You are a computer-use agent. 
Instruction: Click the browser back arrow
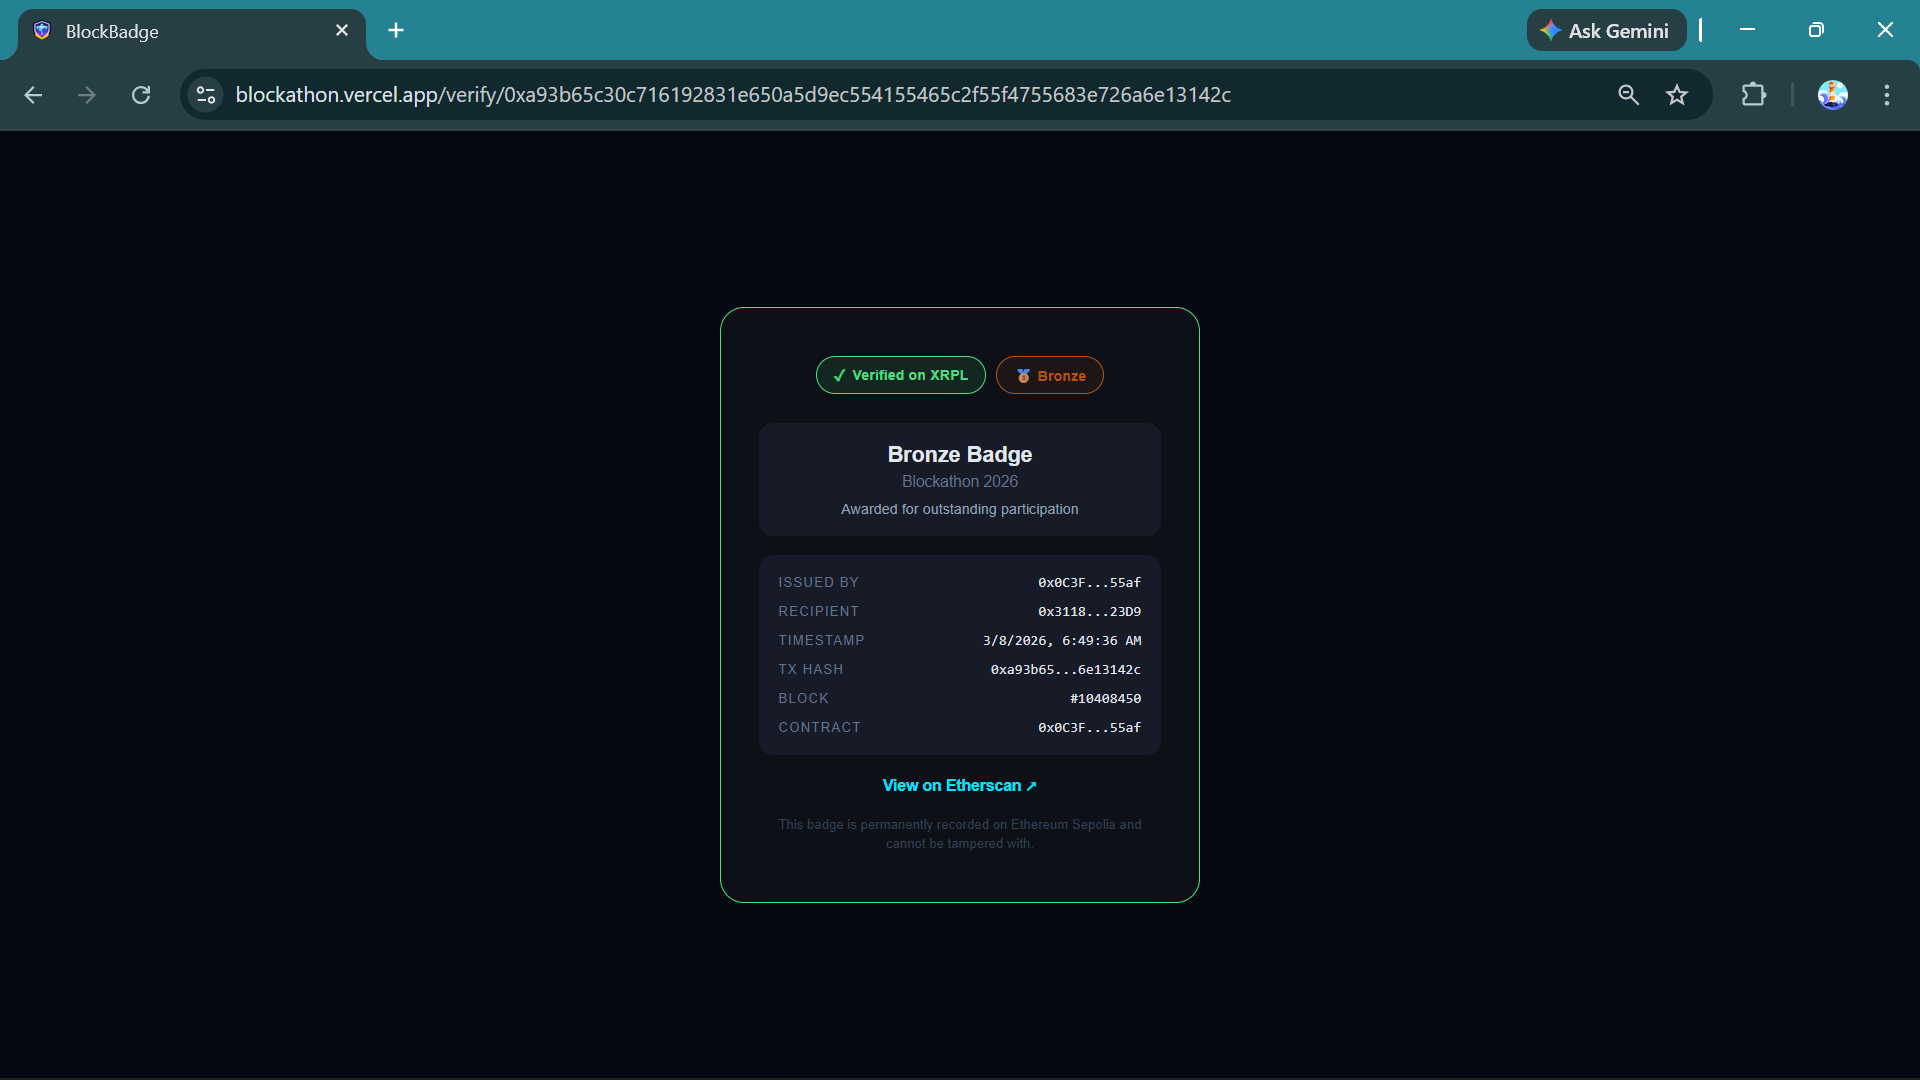(33, 95)
